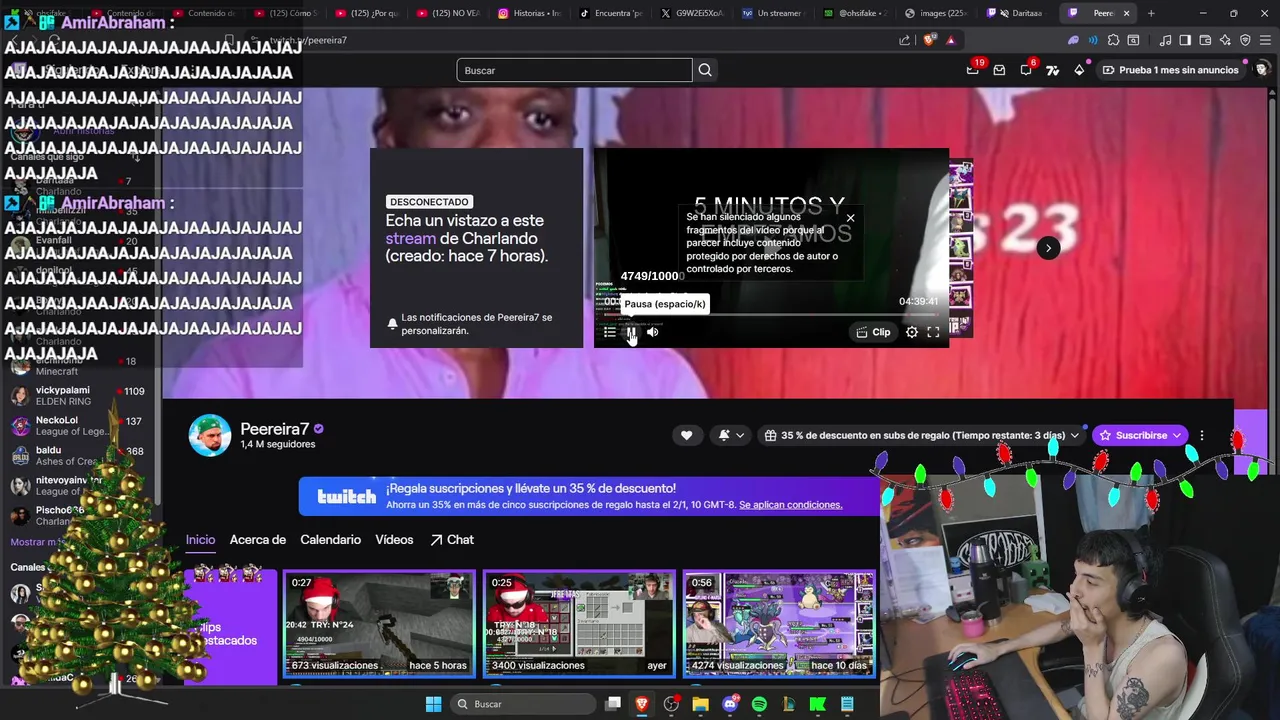Open vickypalami channel in sidebar
Screen dimensions: 1280x720
(x=78, y=395)
